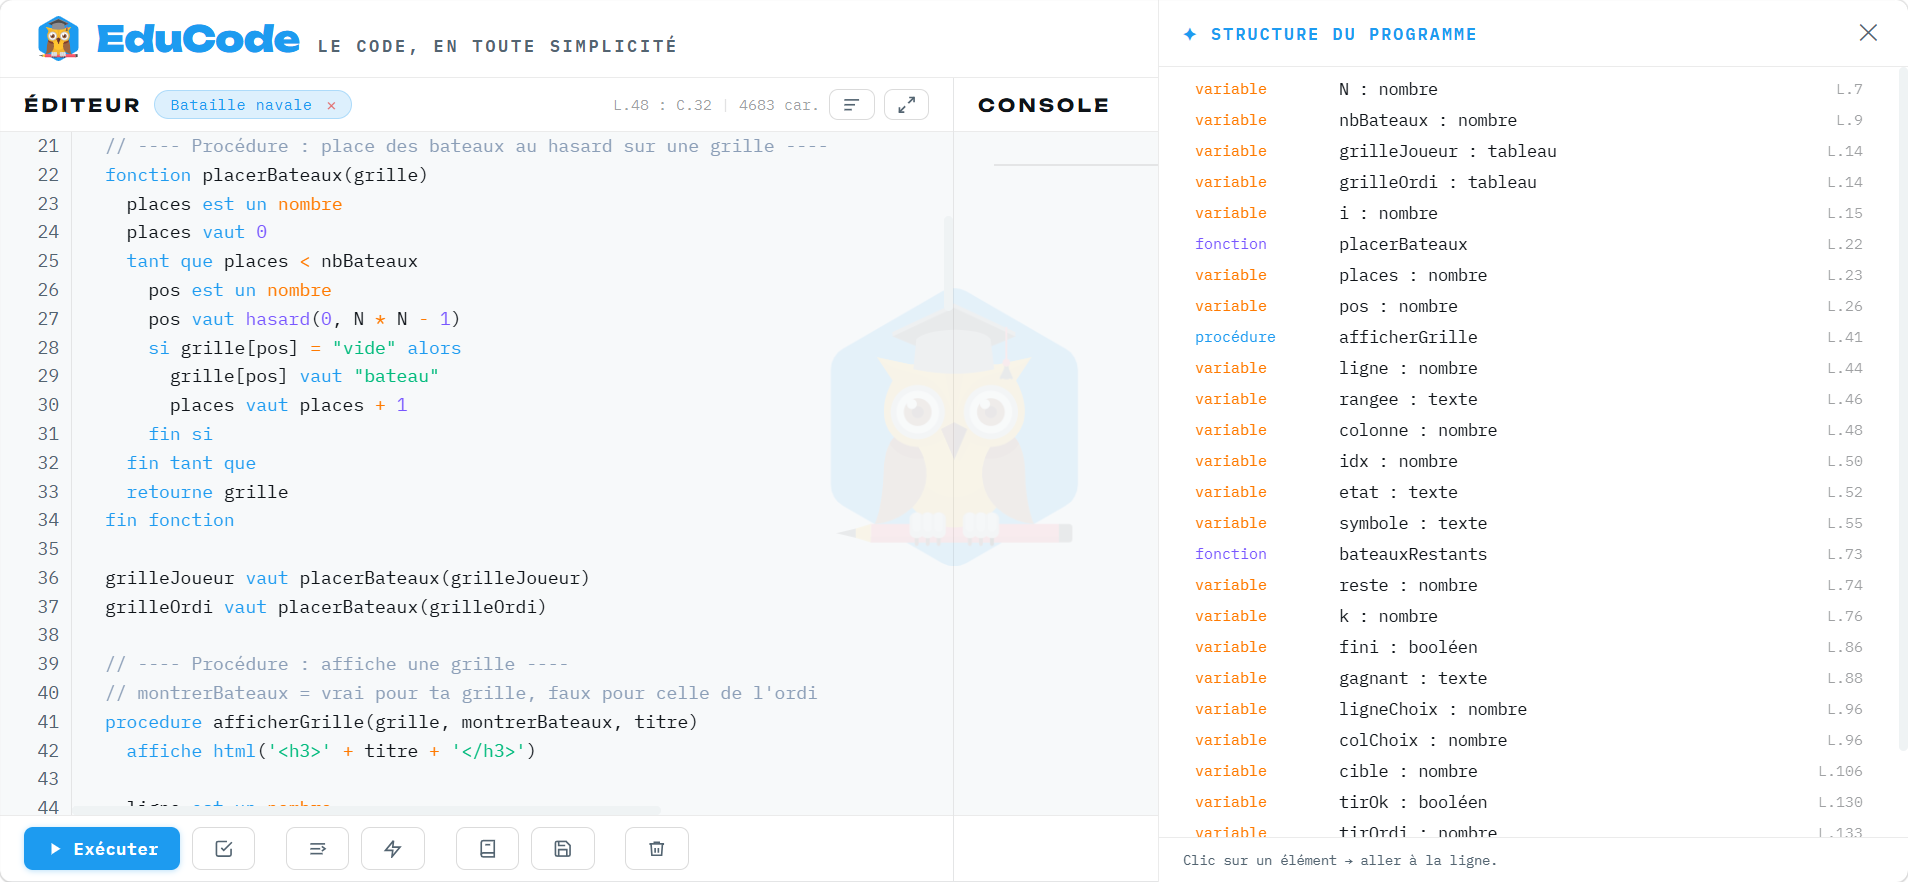The height and width of the screenshot is (882, 1908).
Task: Click code line 27 with hasard call
Action: click(x=304, y=319)
